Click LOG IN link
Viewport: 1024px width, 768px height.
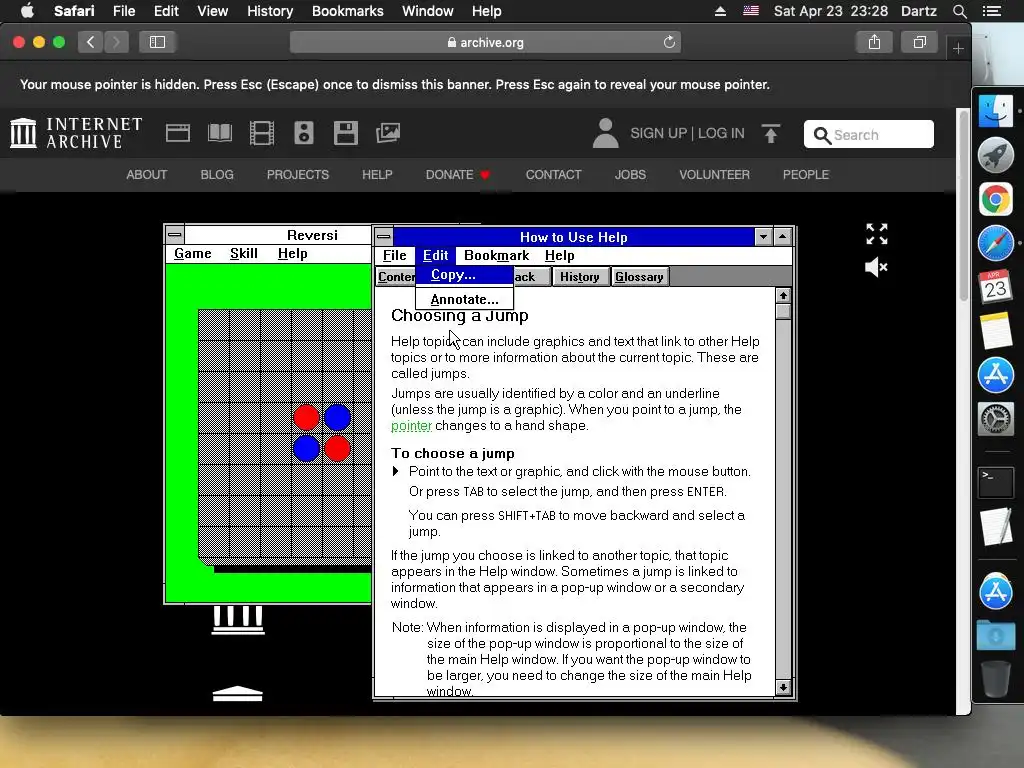click(x=721, y=133)
